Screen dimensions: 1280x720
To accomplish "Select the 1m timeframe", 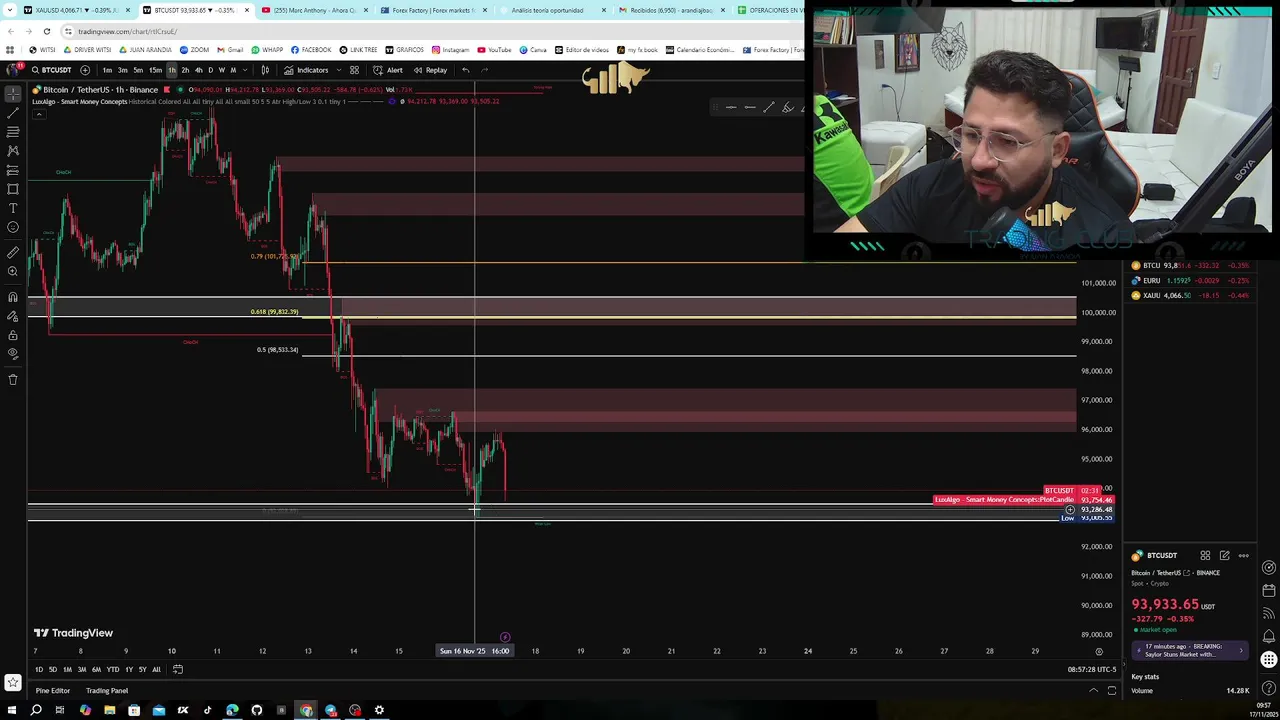I will 107,70.
